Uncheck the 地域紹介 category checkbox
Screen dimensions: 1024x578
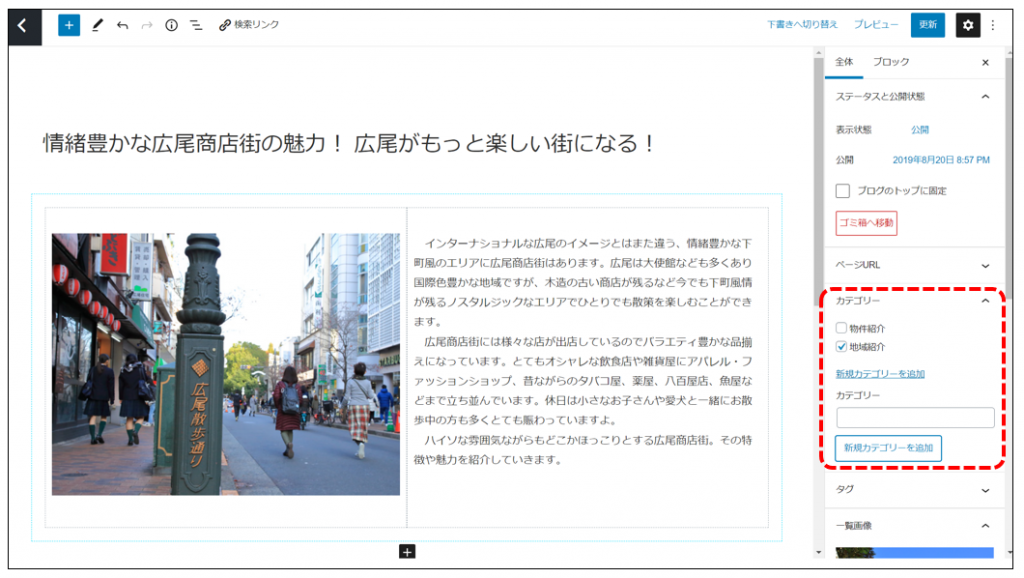842,347
